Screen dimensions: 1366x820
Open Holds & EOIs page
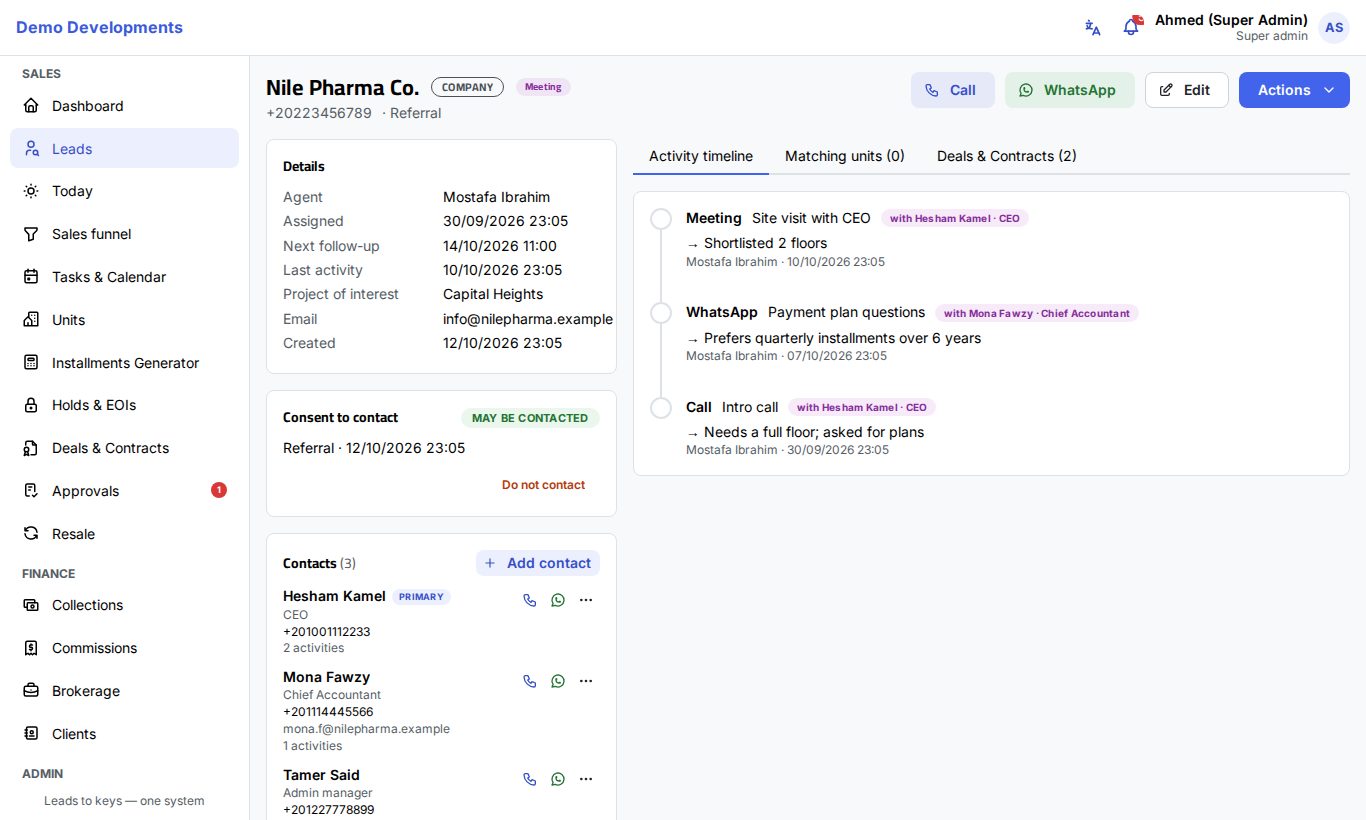point(124,405)
